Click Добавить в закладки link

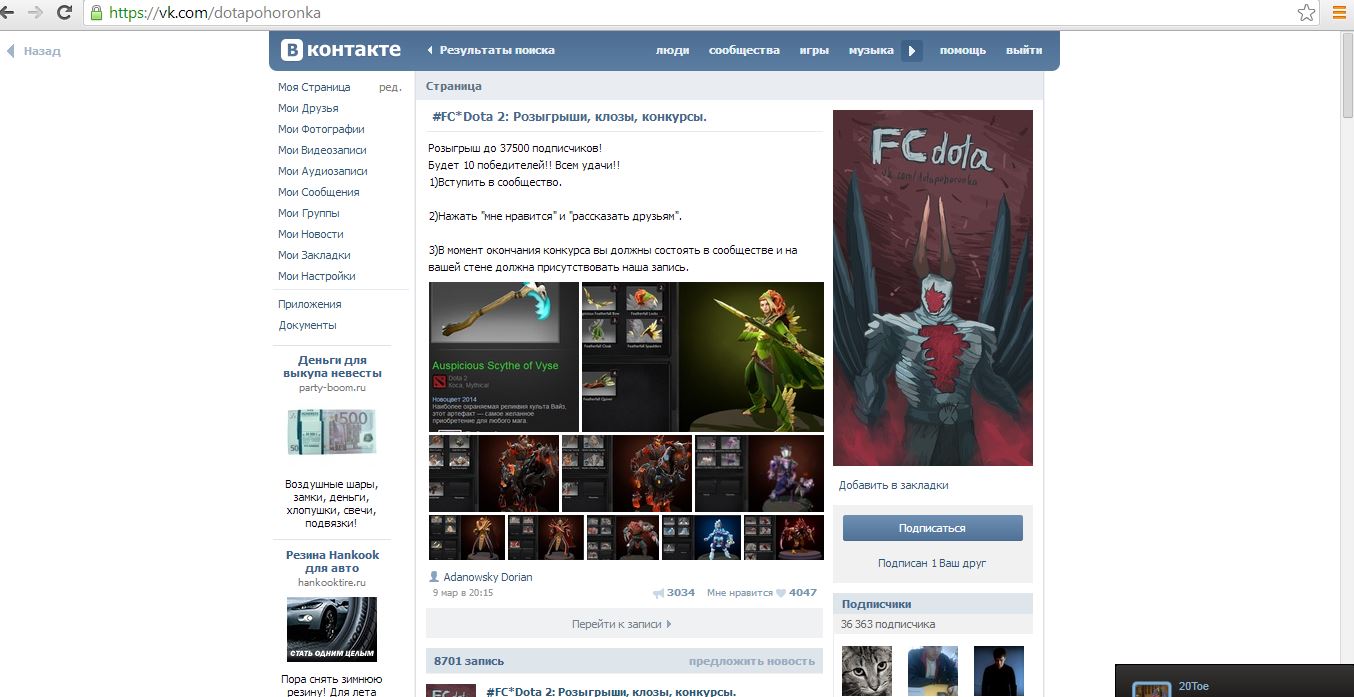(x=893, y=485)
